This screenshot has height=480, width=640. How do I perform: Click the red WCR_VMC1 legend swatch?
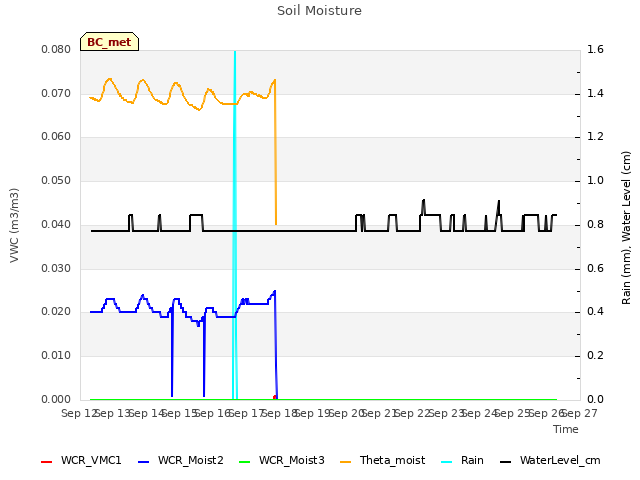(47, 462)
